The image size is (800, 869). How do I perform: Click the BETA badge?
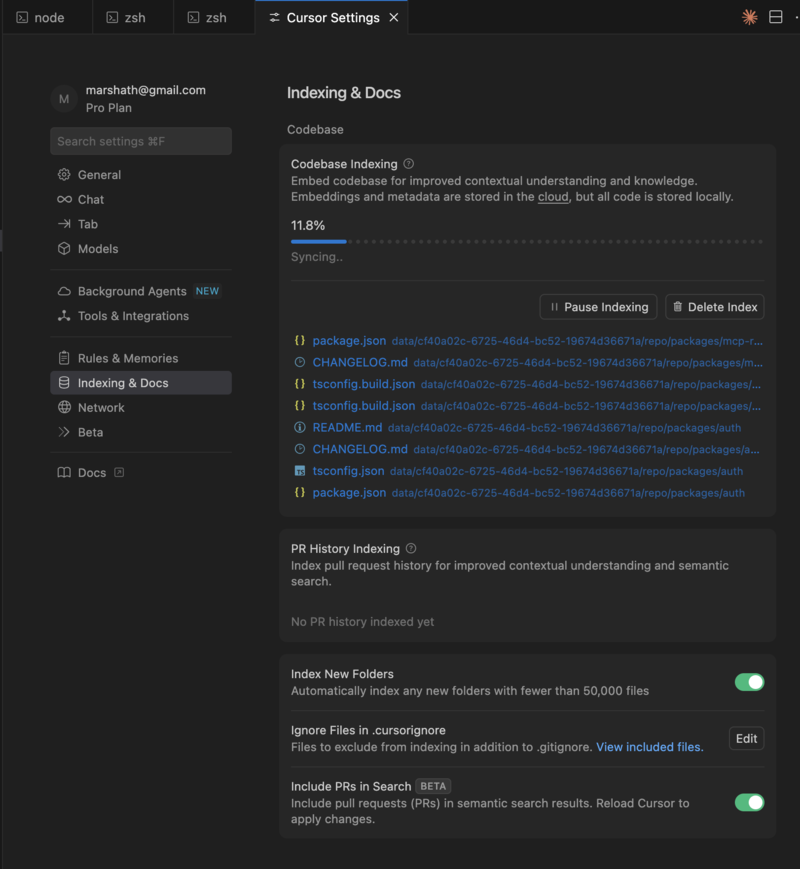click(x=433, y=786)
